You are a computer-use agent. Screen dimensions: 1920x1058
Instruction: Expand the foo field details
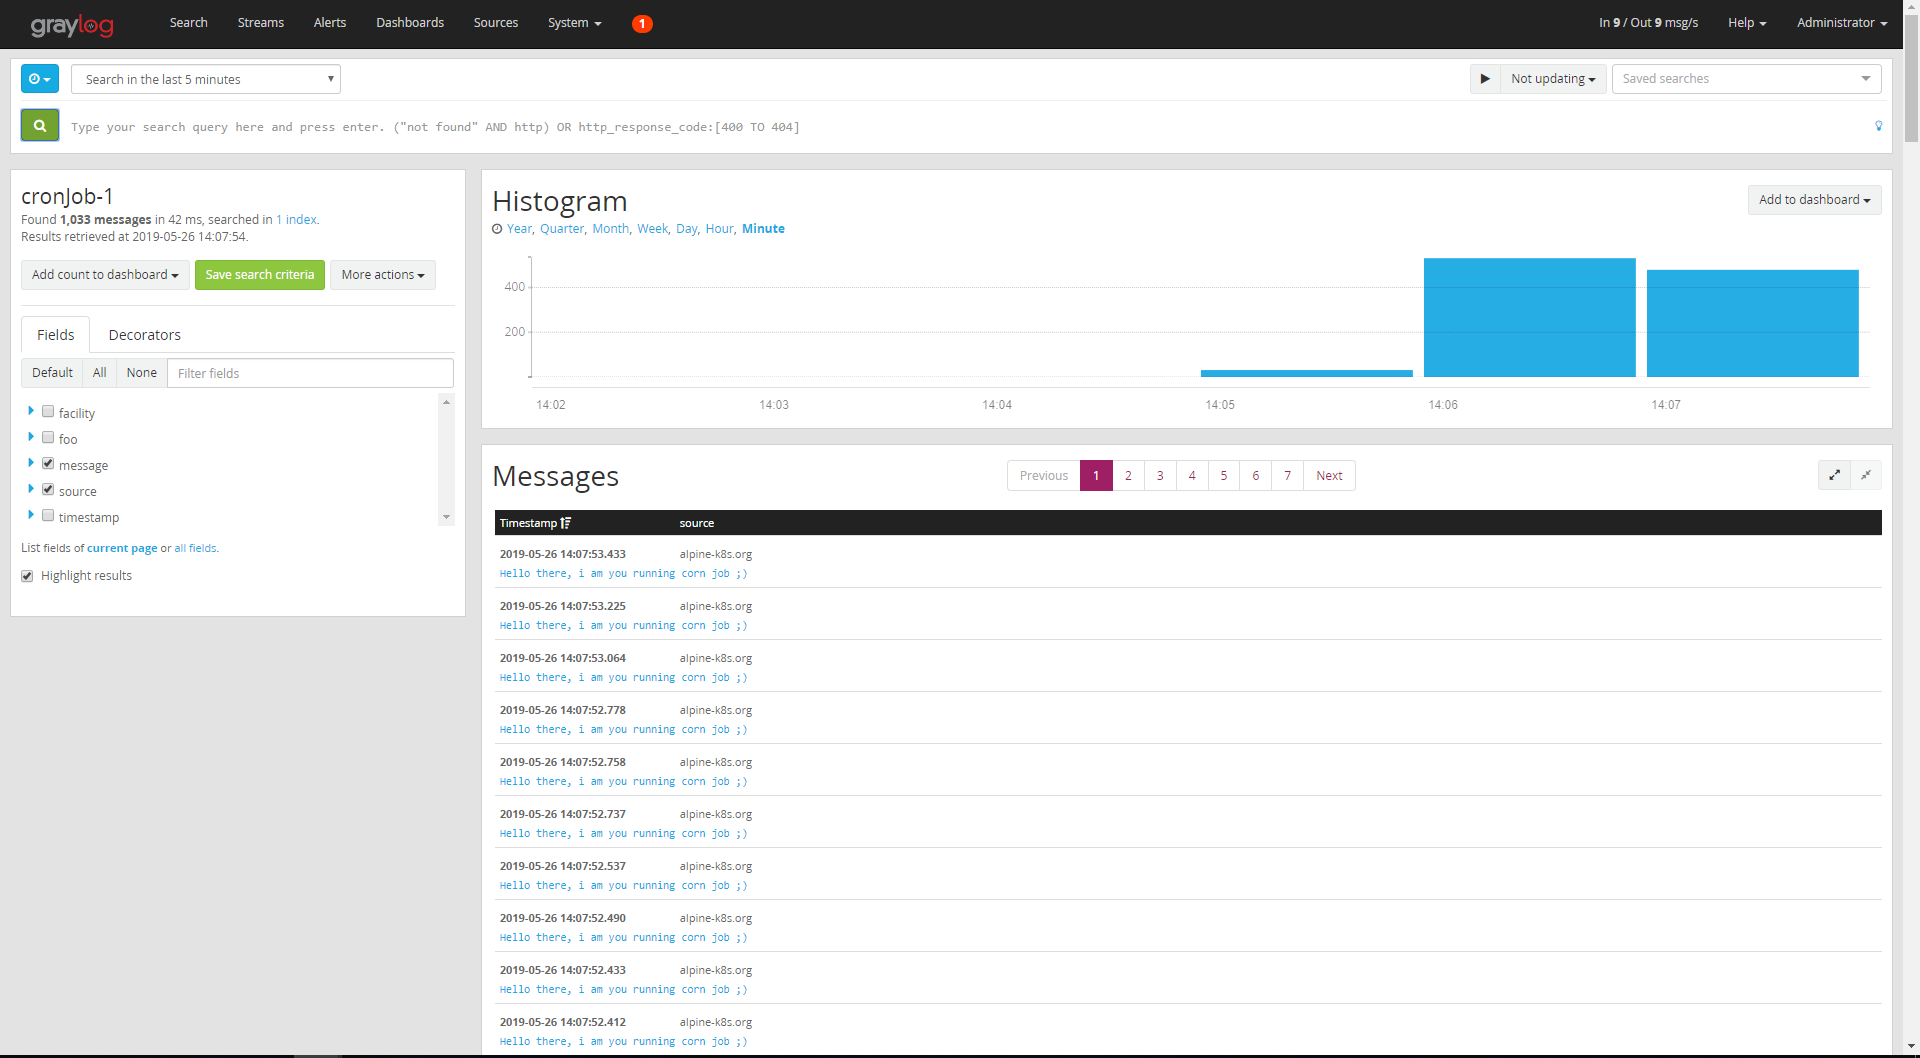coord(31,436)
